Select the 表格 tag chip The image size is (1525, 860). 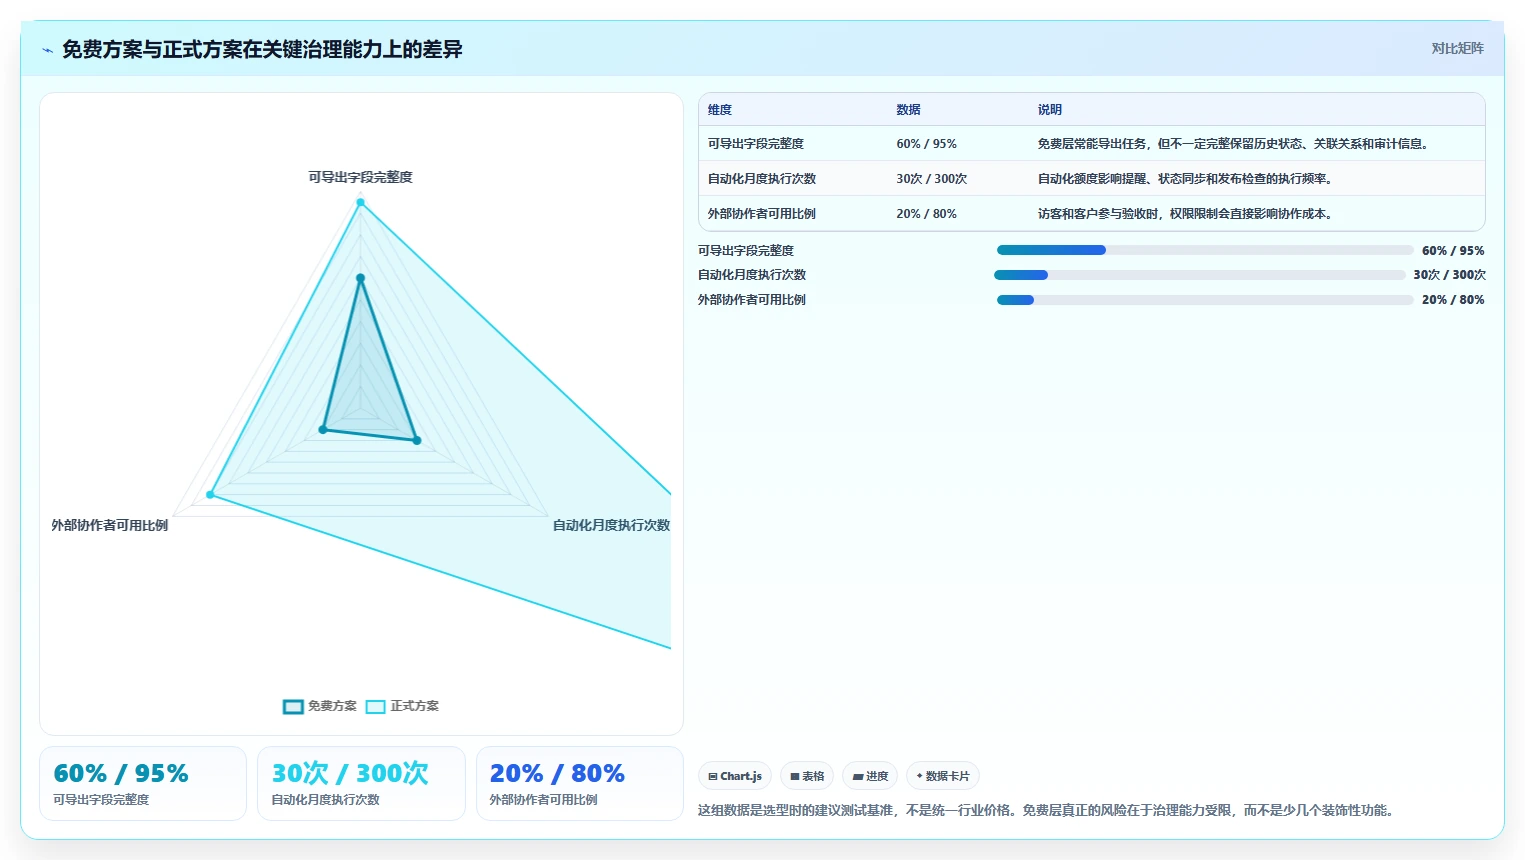click(807, 776)
